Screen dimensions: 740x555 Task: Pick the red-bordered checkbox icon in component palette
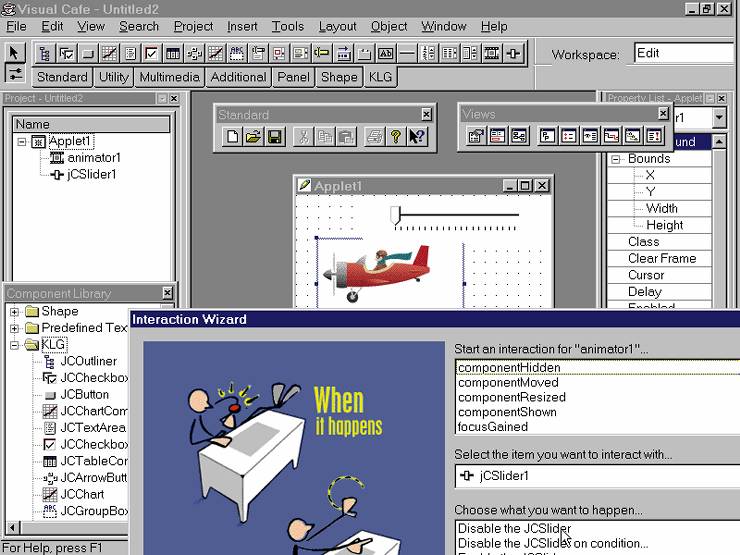point(151,53)
